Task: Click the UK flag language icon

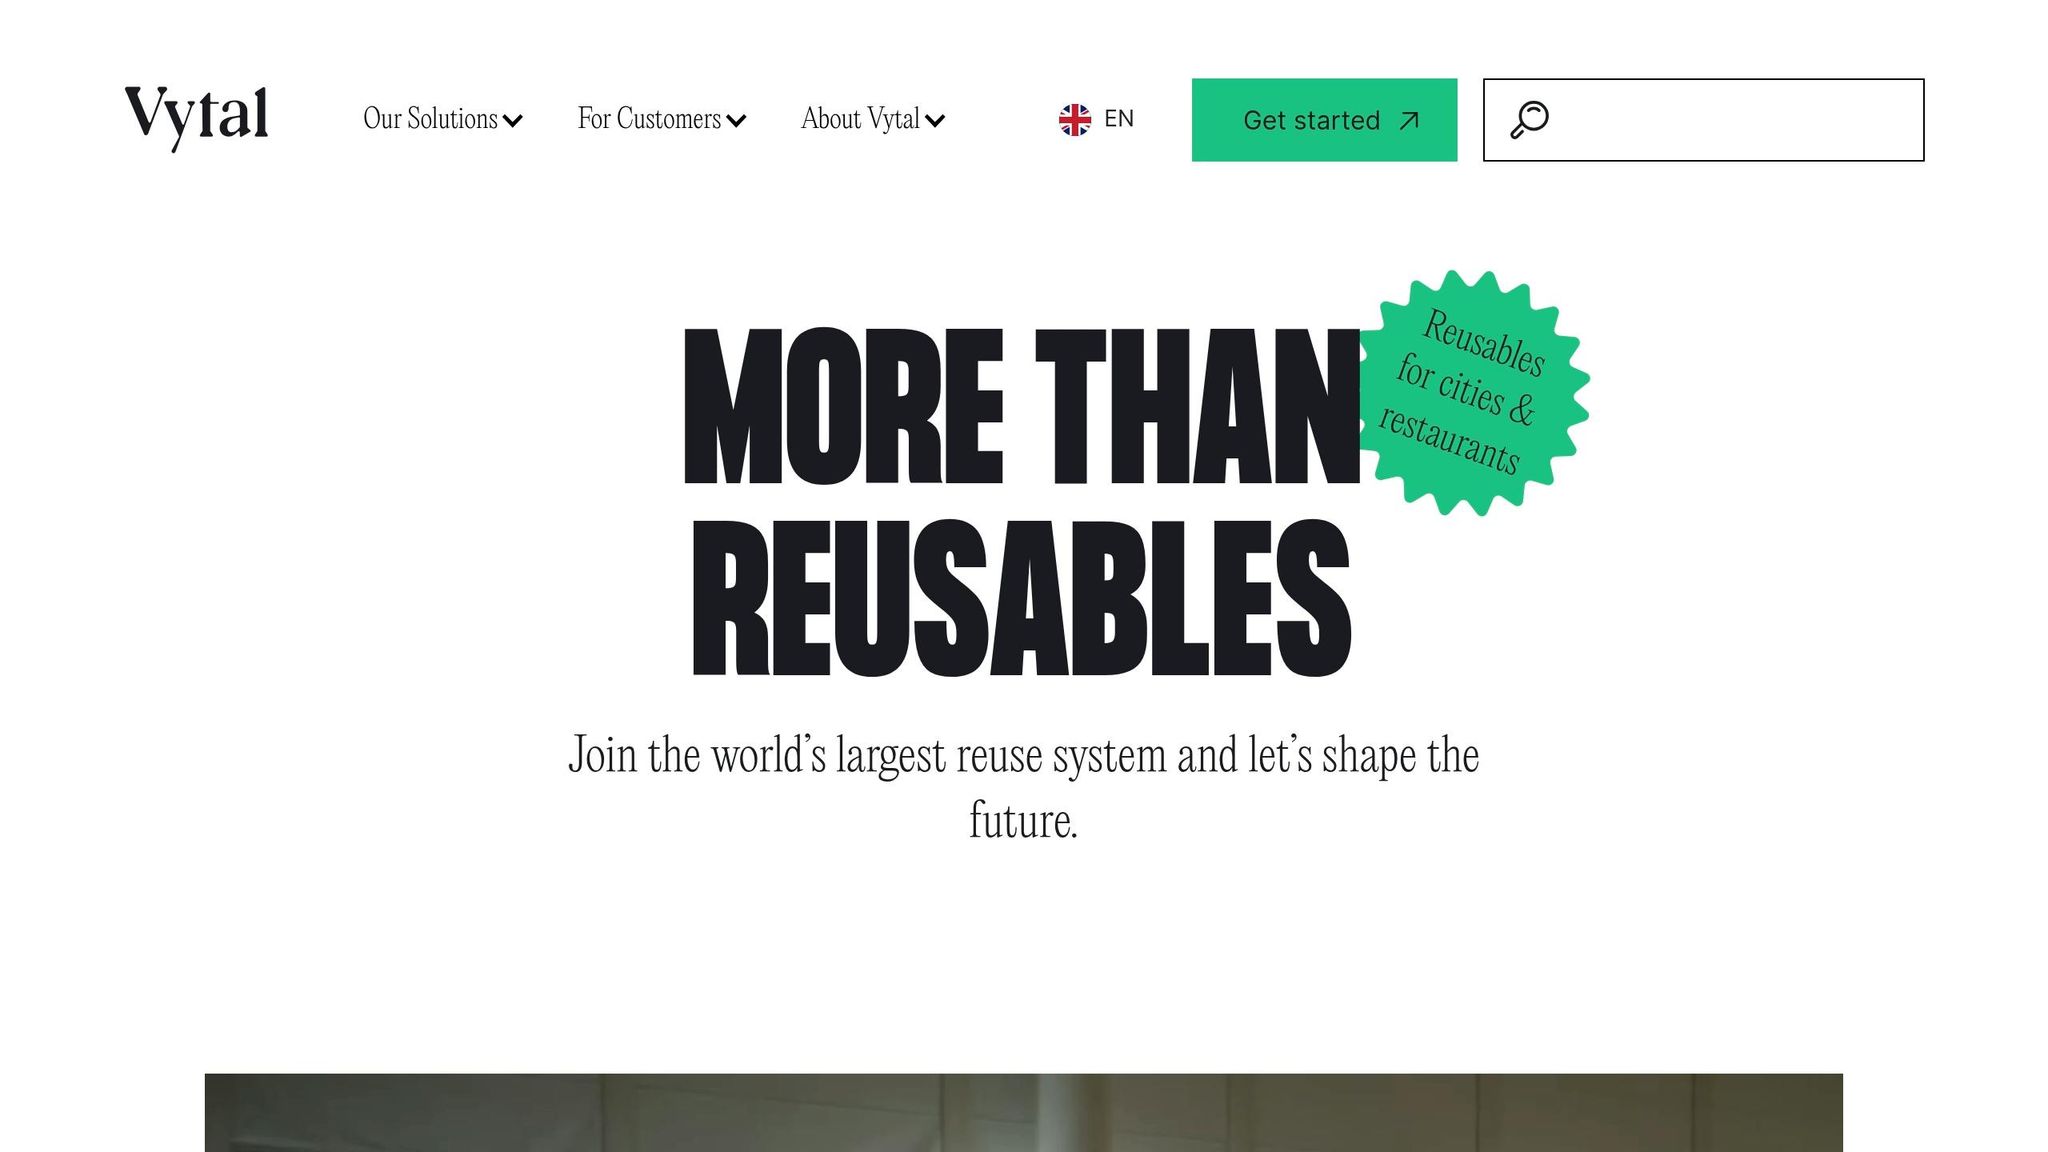Action: point(1075,120)
